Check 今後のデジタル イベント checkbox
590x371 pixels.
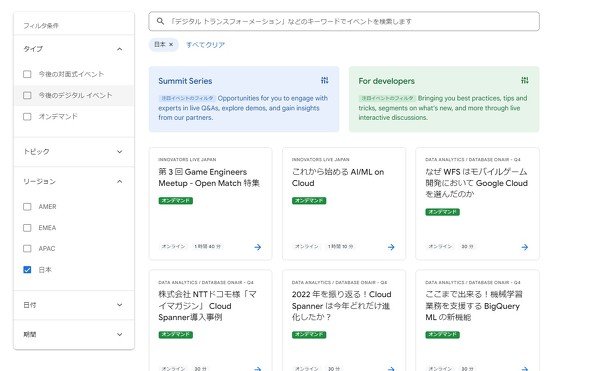(27, 95)
